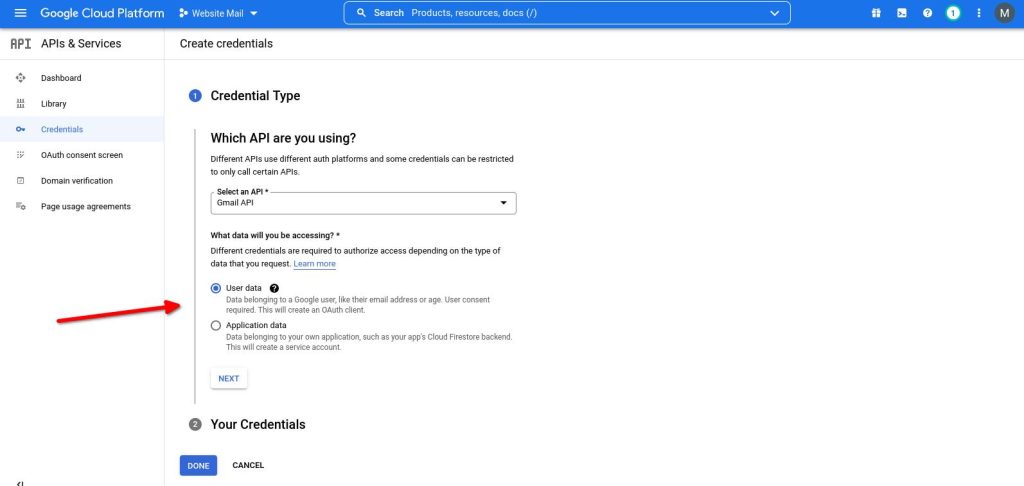Open the Help question mark icon
The height and width of the screenshot is (486, 1024).
coord(927,13)
